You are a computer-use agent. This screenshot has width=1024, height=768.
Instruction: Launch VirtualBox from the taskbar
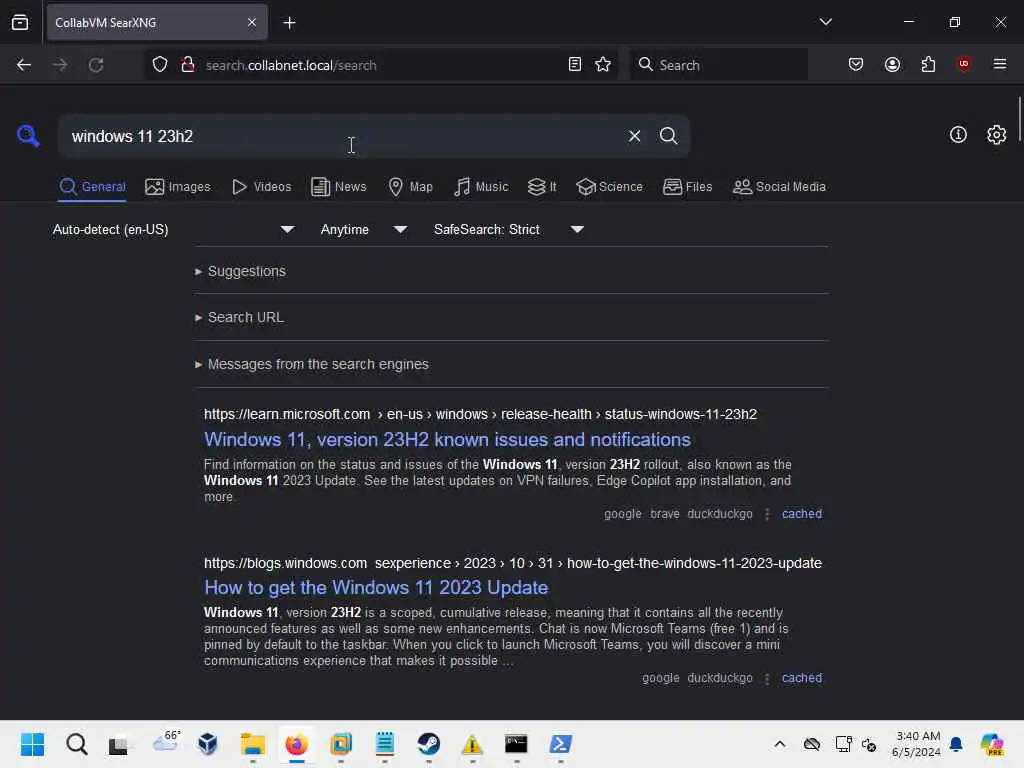[x=208, y=744]
